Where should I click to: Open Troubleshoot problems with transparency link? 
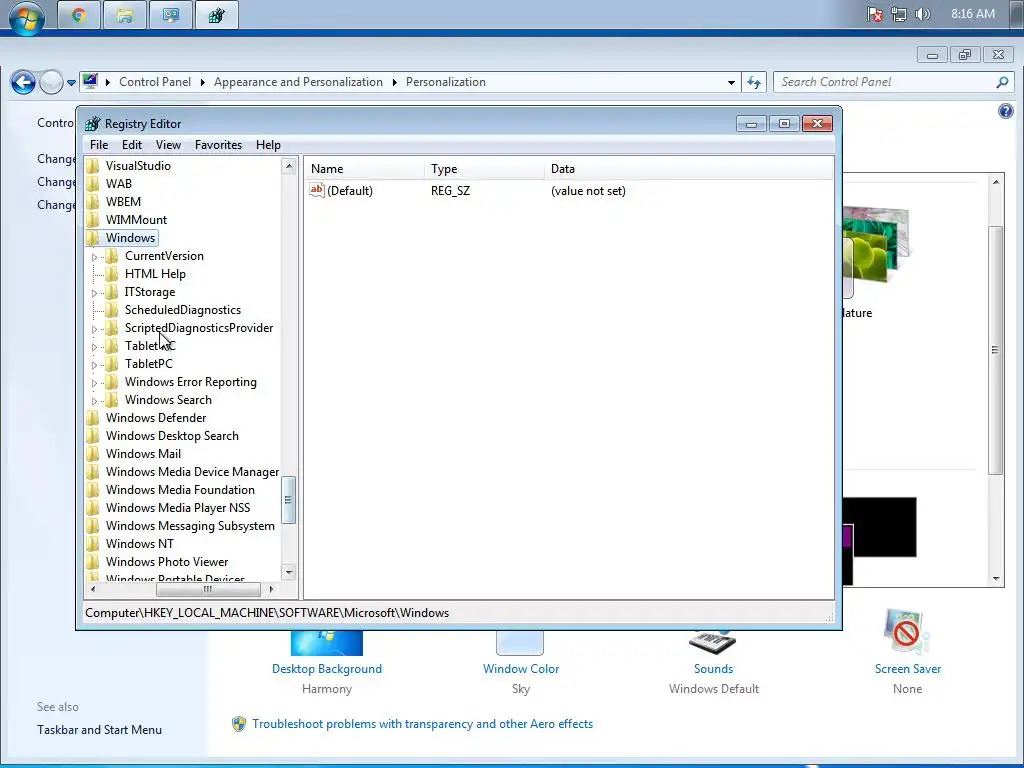423,724
